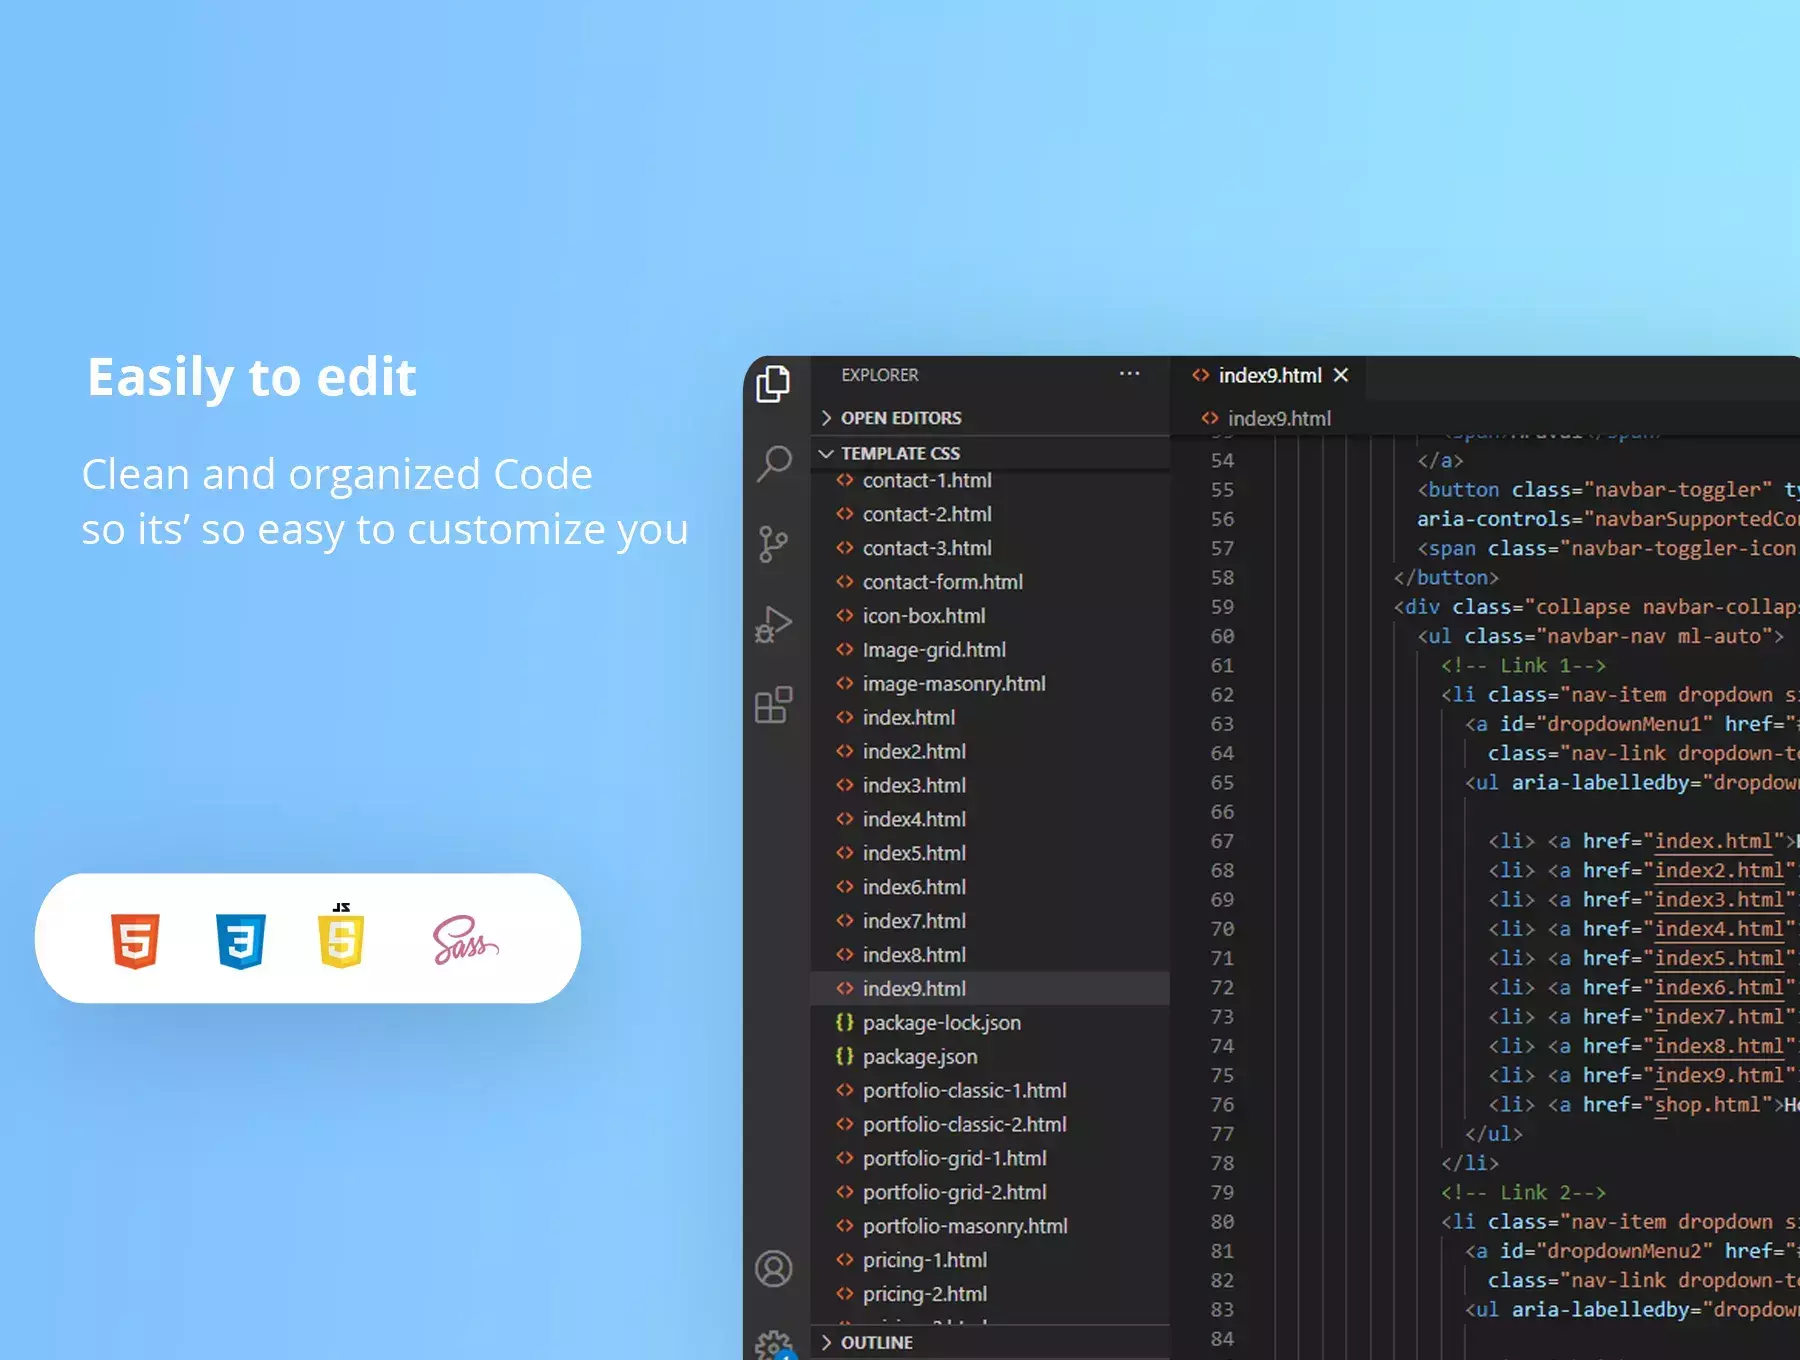Click the Sass logo badge
Image resolution: width=1800 pixels, height=1360 pixels.
(x=465, y=940)
